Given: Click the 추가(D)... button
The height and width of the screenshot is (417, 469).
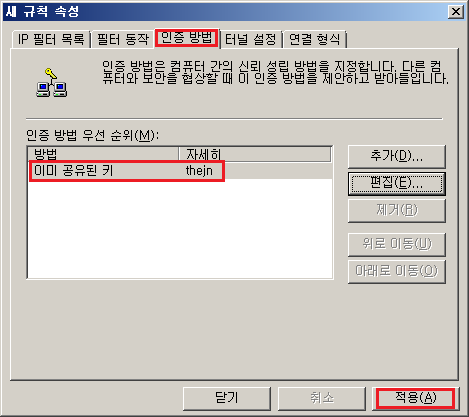Looking at the screenshot, I should pyautogui.click(x=397, y=156).
